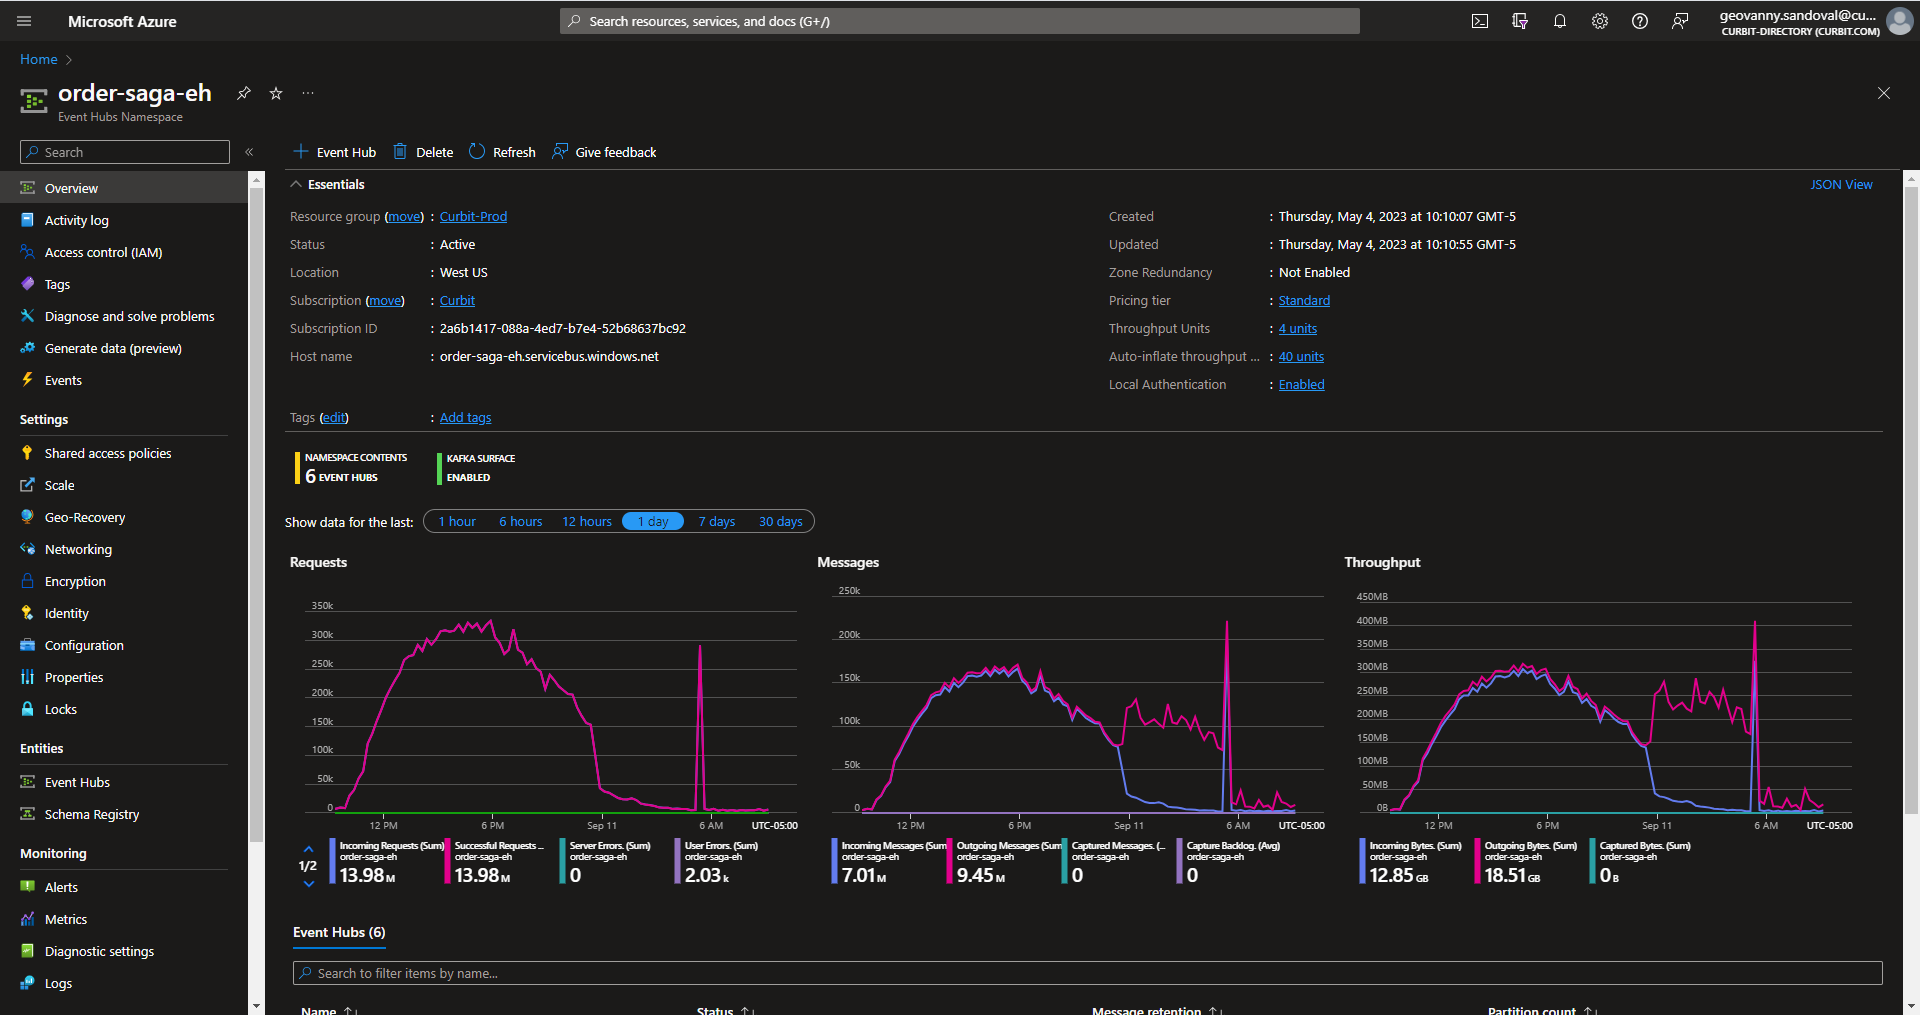Star order-saga-eh as favorite
Image resolution: width=1920 pixels, height=1015 pixels.
(x=275, y=93)
